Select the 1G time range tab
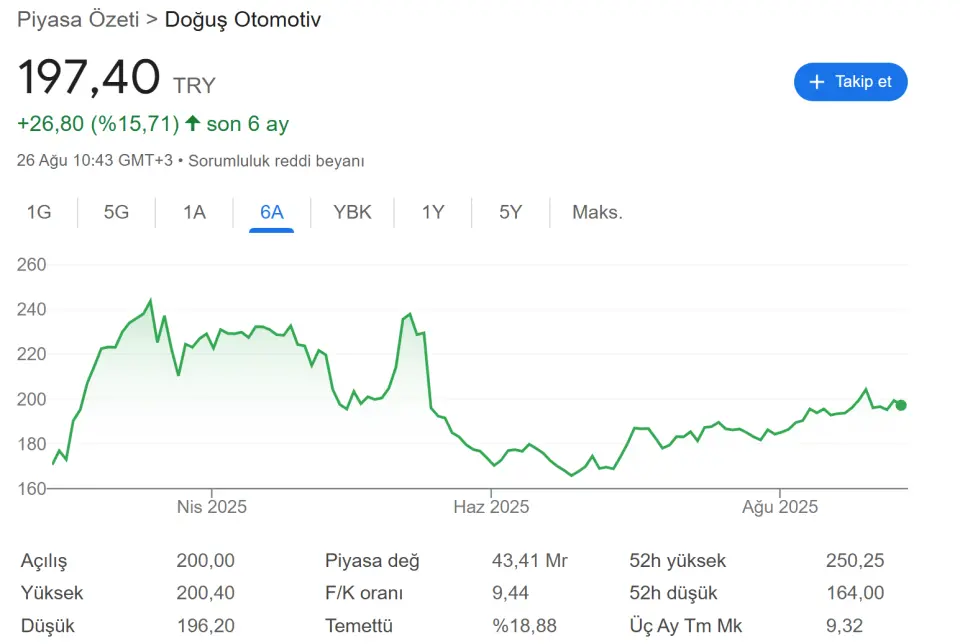Image resolution: width=960 pixels, height=644 pixels. click(39, 212)
